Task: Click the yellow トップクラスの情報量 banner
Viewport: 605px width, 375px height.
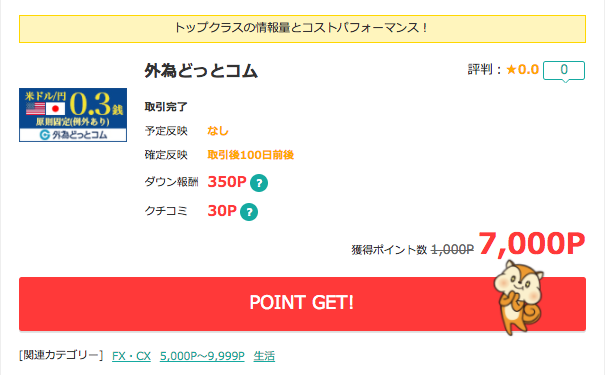Action: click(302, 29)
